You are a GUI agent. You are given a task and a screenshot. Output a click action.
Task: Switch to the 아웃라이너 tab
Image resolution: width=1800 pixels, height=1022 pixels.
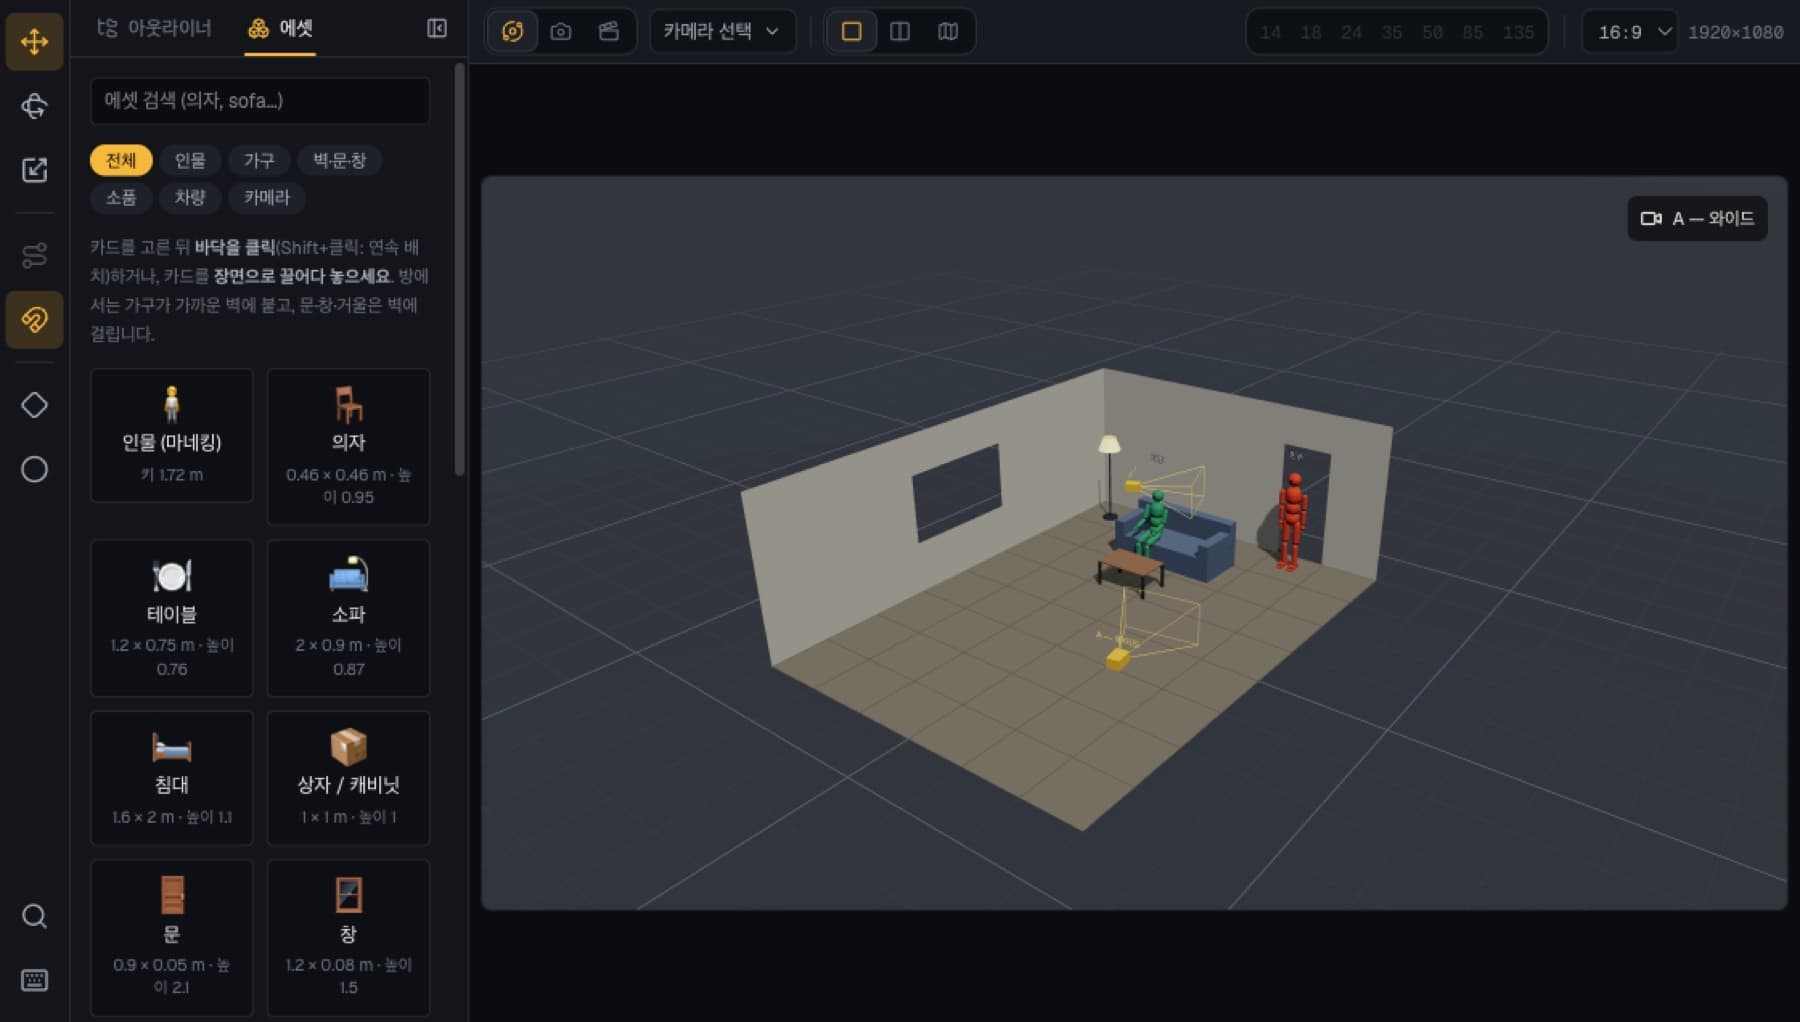154,28
